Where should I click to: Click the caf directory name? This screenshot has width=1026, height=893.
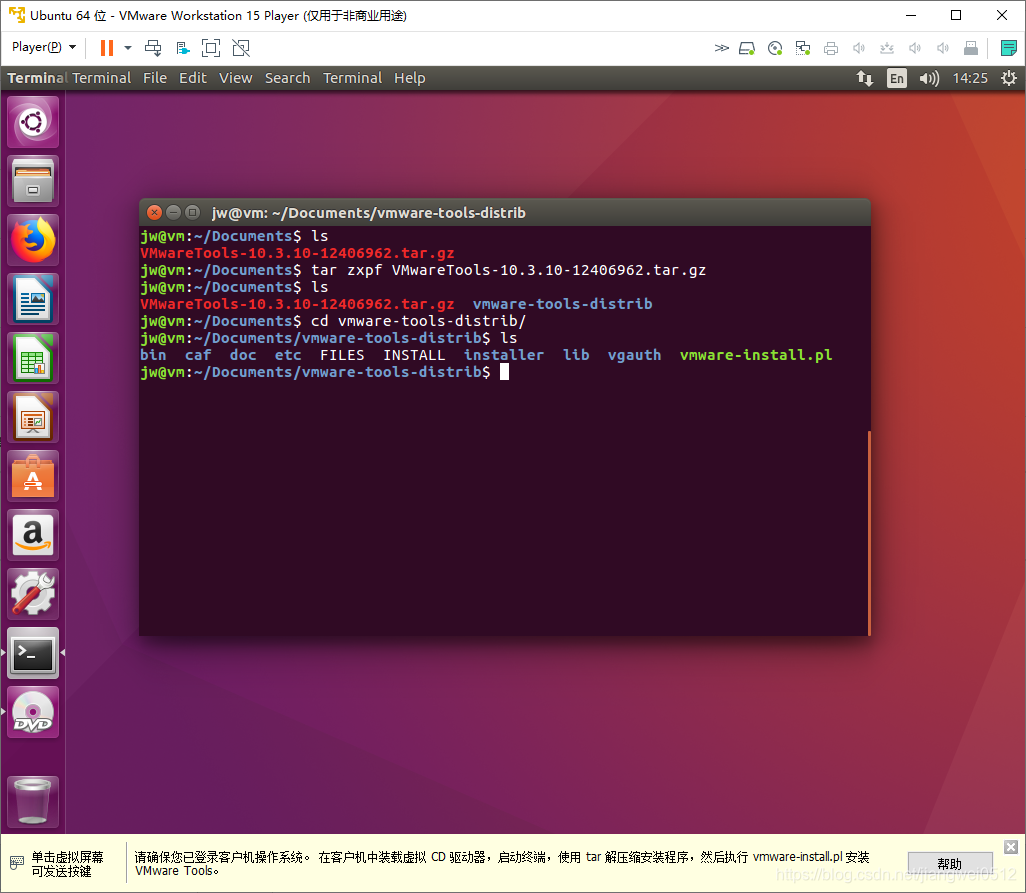tap(198, 355)
